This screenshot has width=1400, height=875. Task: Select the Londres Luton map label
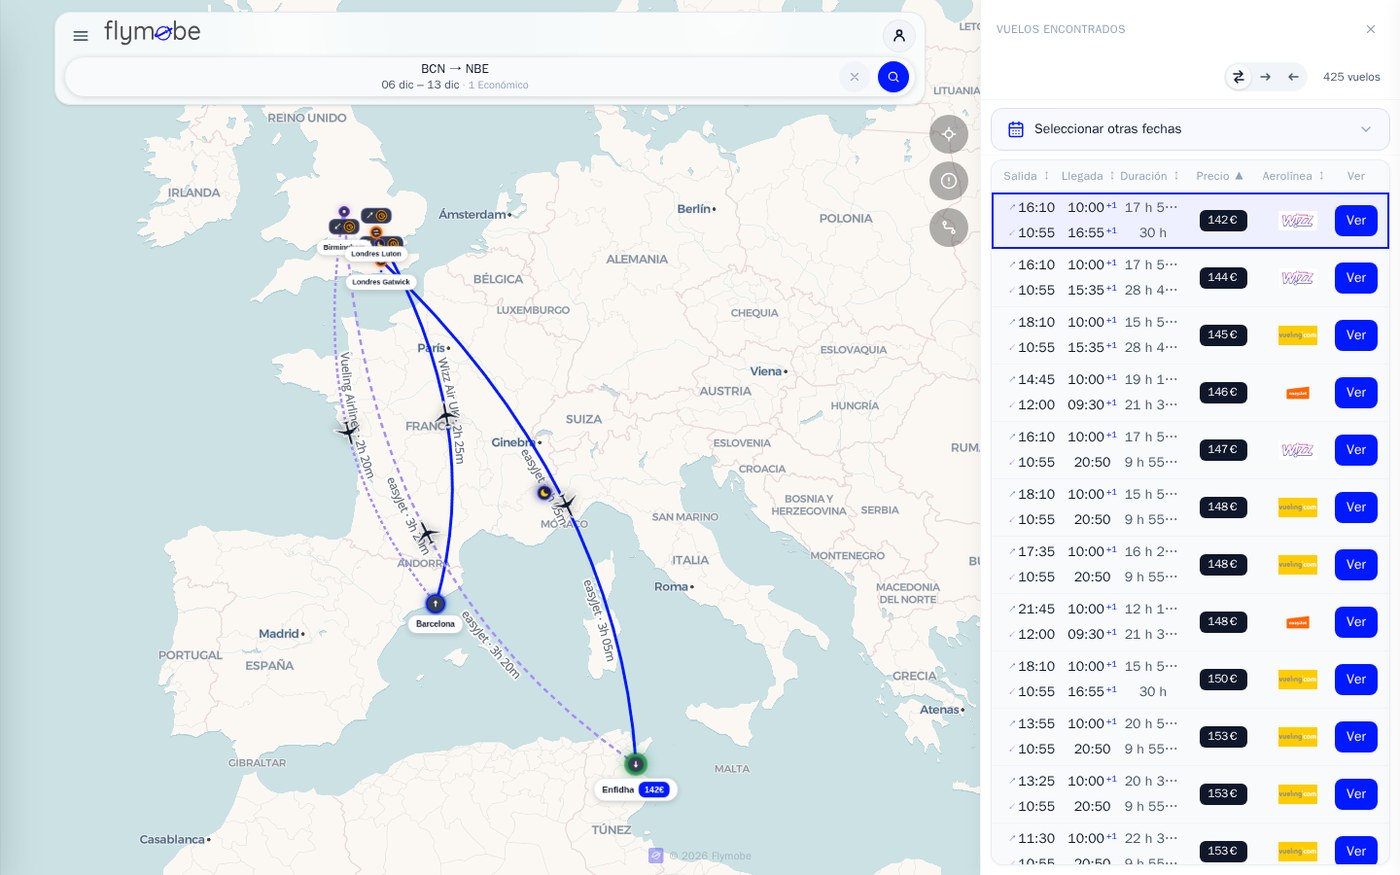pyautogui.click(x=376, y=254)
